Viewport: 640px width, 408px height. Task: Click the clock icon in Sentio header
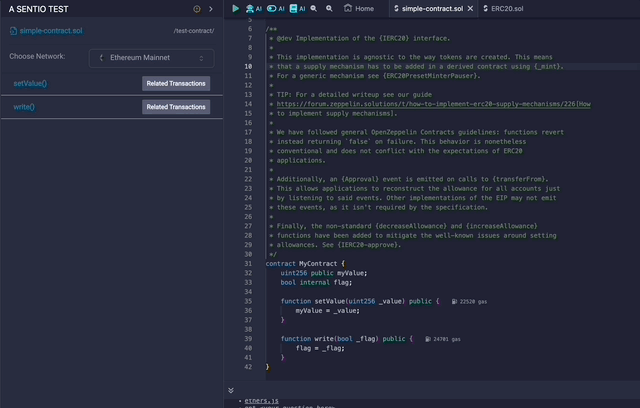[196, 8]
